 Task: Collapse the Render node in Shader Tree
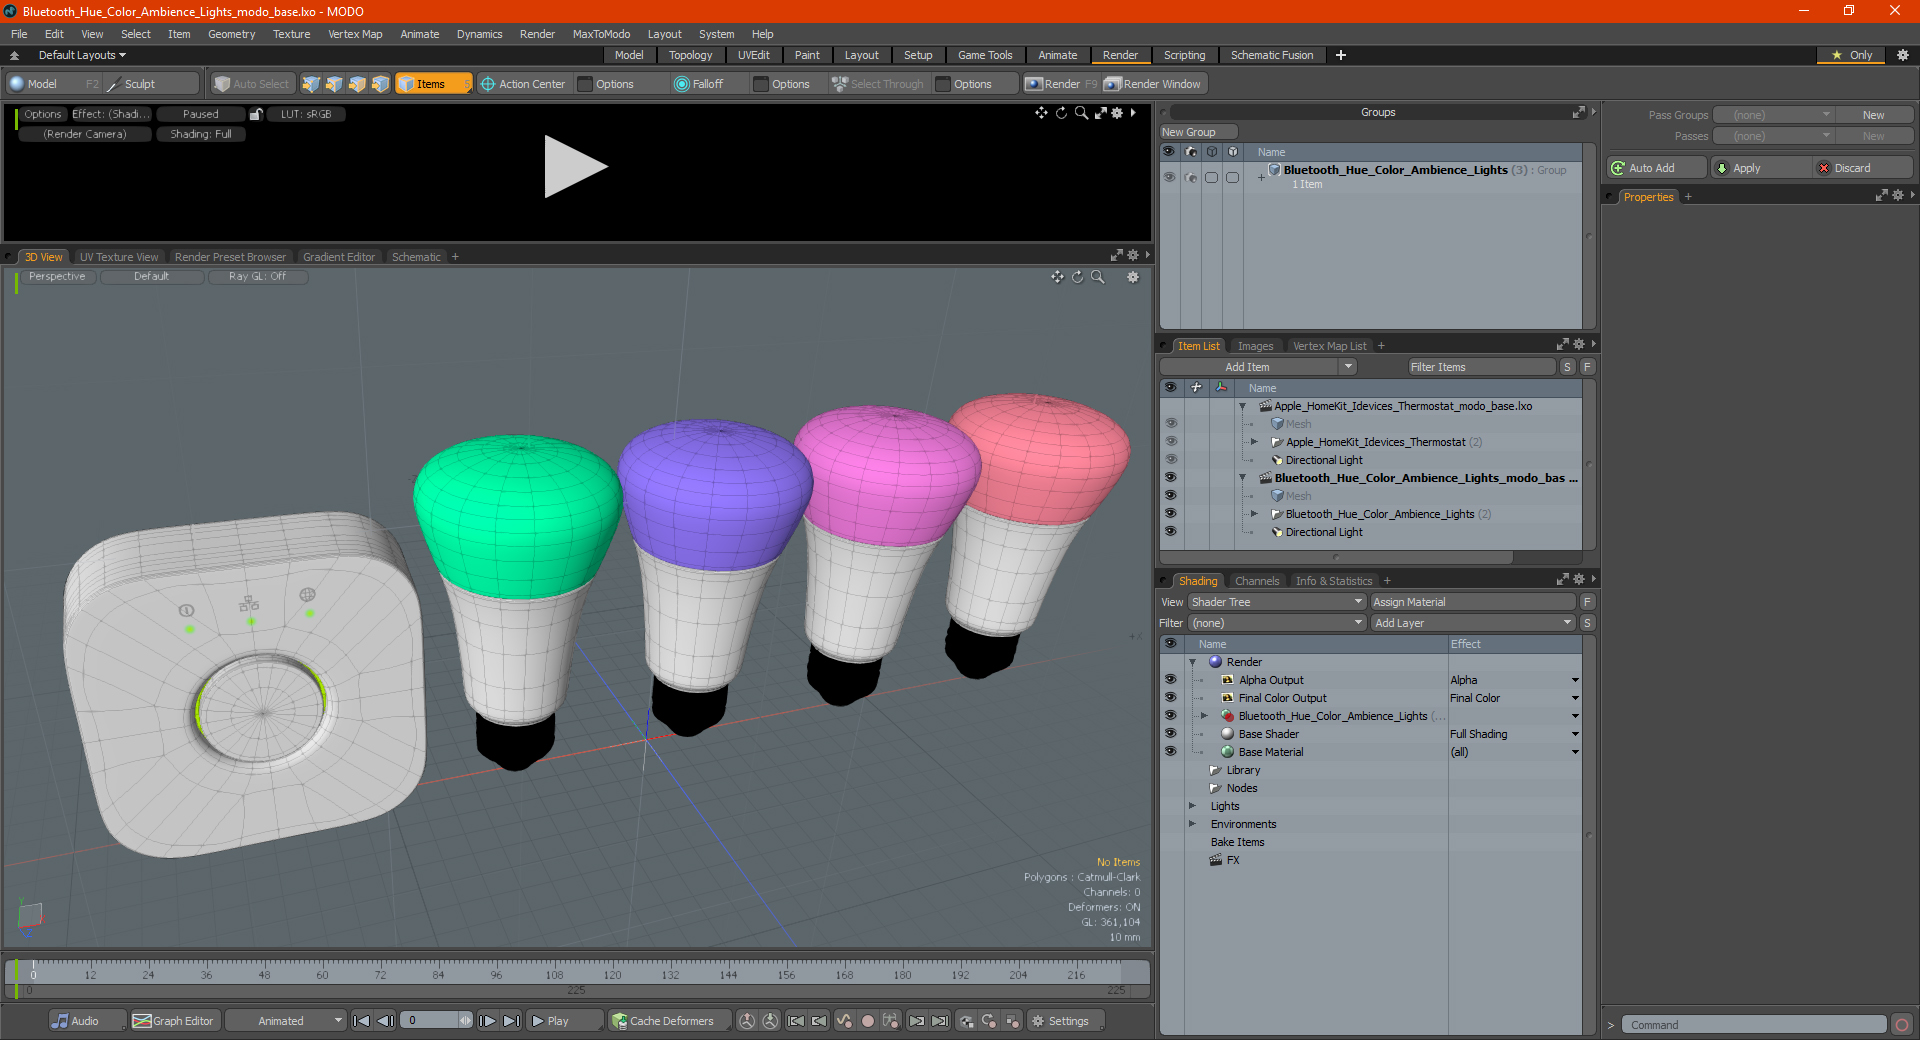coord(1192,662)
